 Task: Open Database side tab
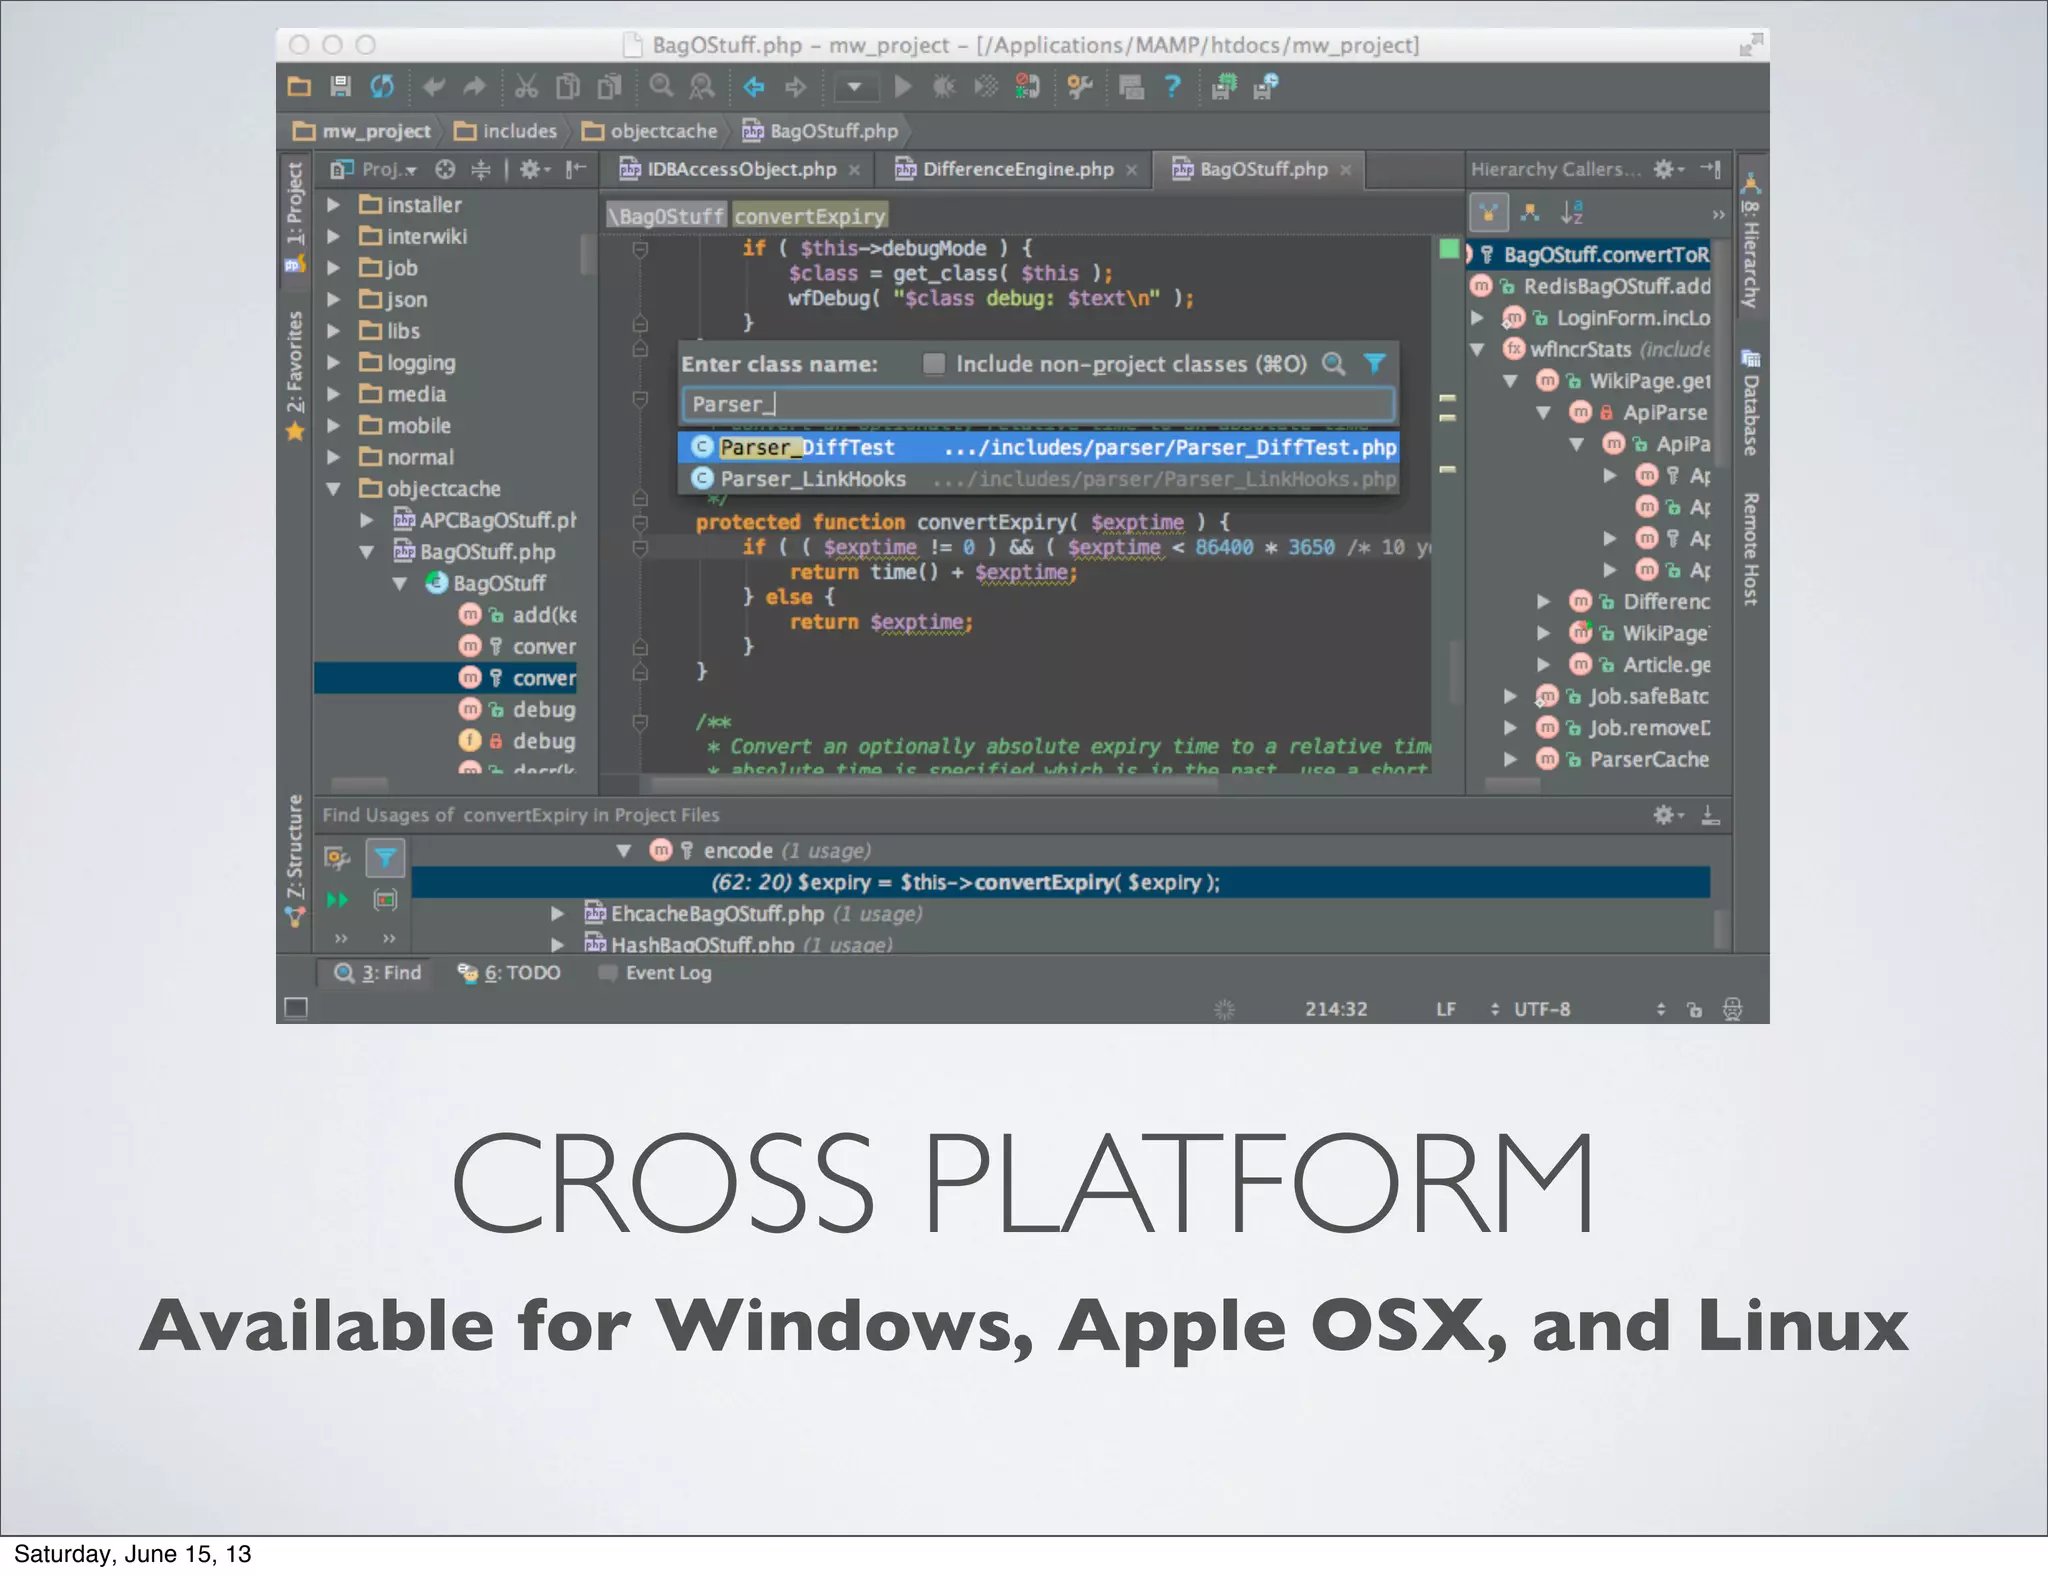point(1751,403)
